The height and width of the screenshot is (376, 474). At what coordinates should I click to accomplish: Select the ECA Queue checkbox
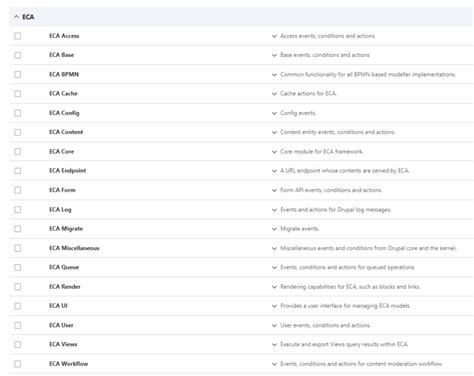[x=18, y=267]
